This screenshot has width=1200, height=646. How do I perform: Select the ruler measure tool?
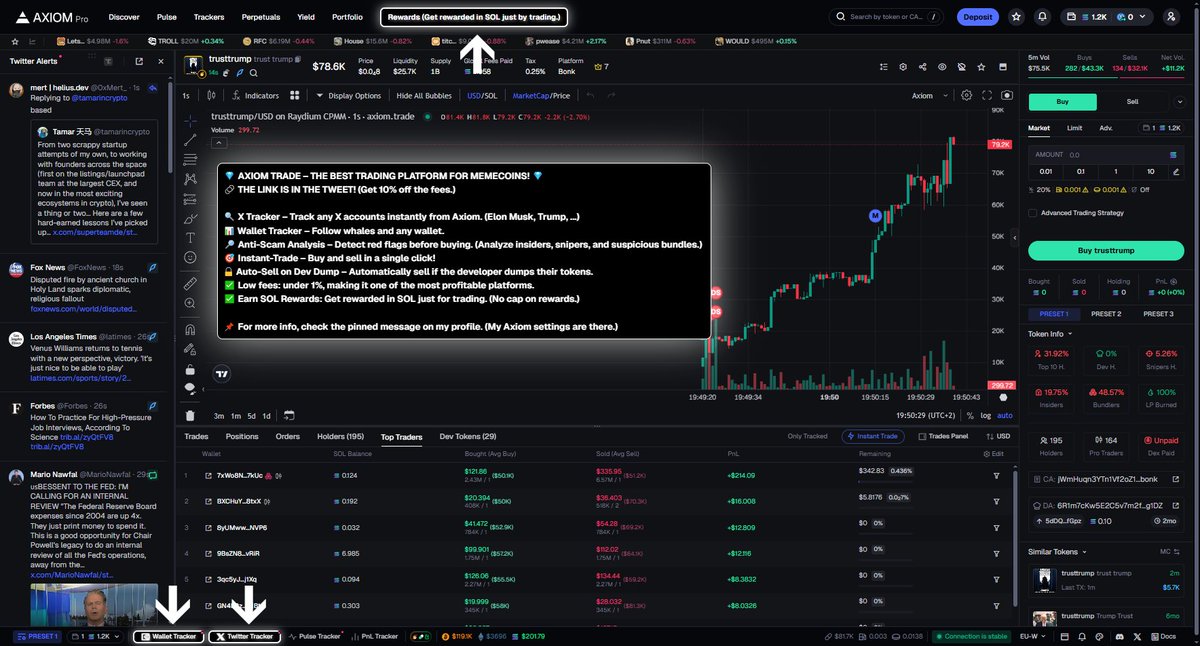(x=190, y=284)
